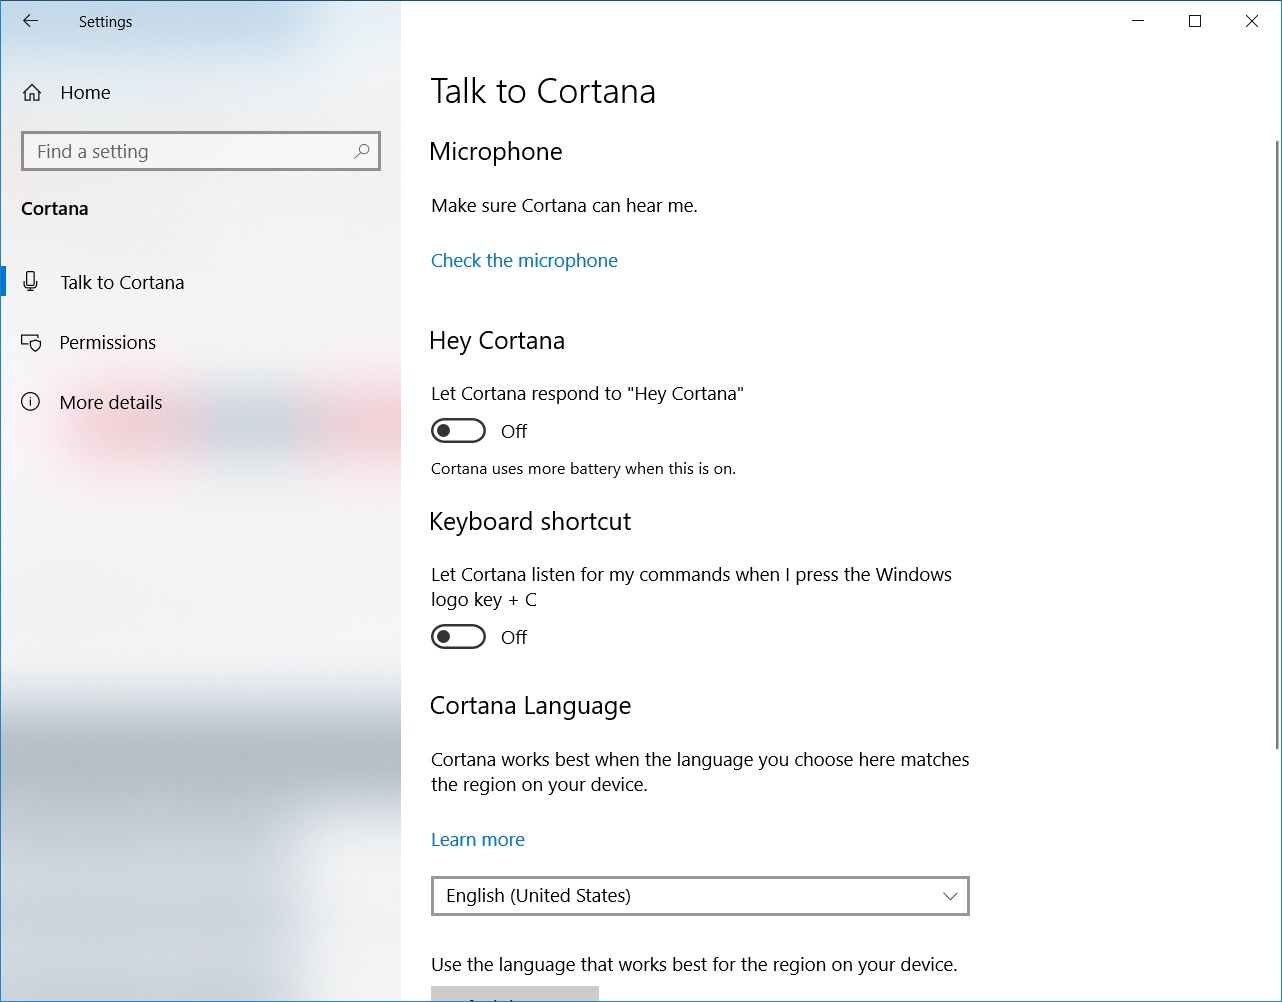Focus the Find a setting search box
This screenshot has width=1282, height=1002.
[200, 151]
